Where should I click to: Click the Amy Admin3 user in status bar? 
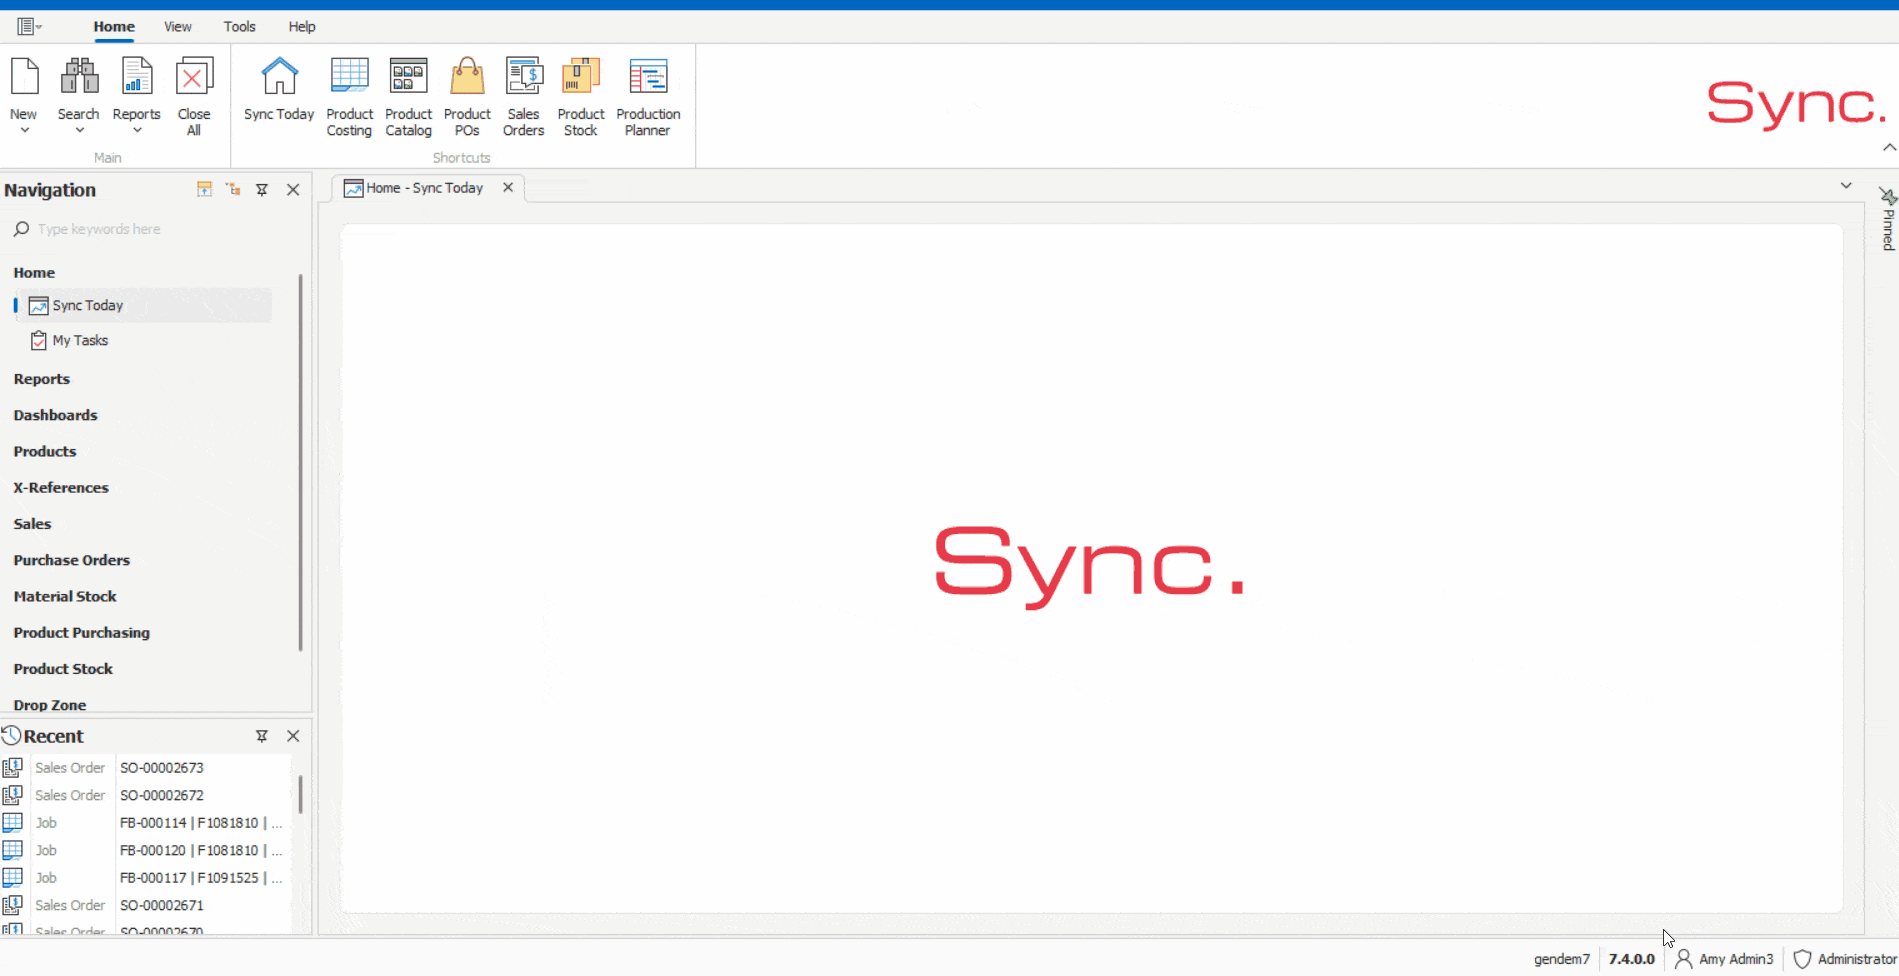point(1725,959)
